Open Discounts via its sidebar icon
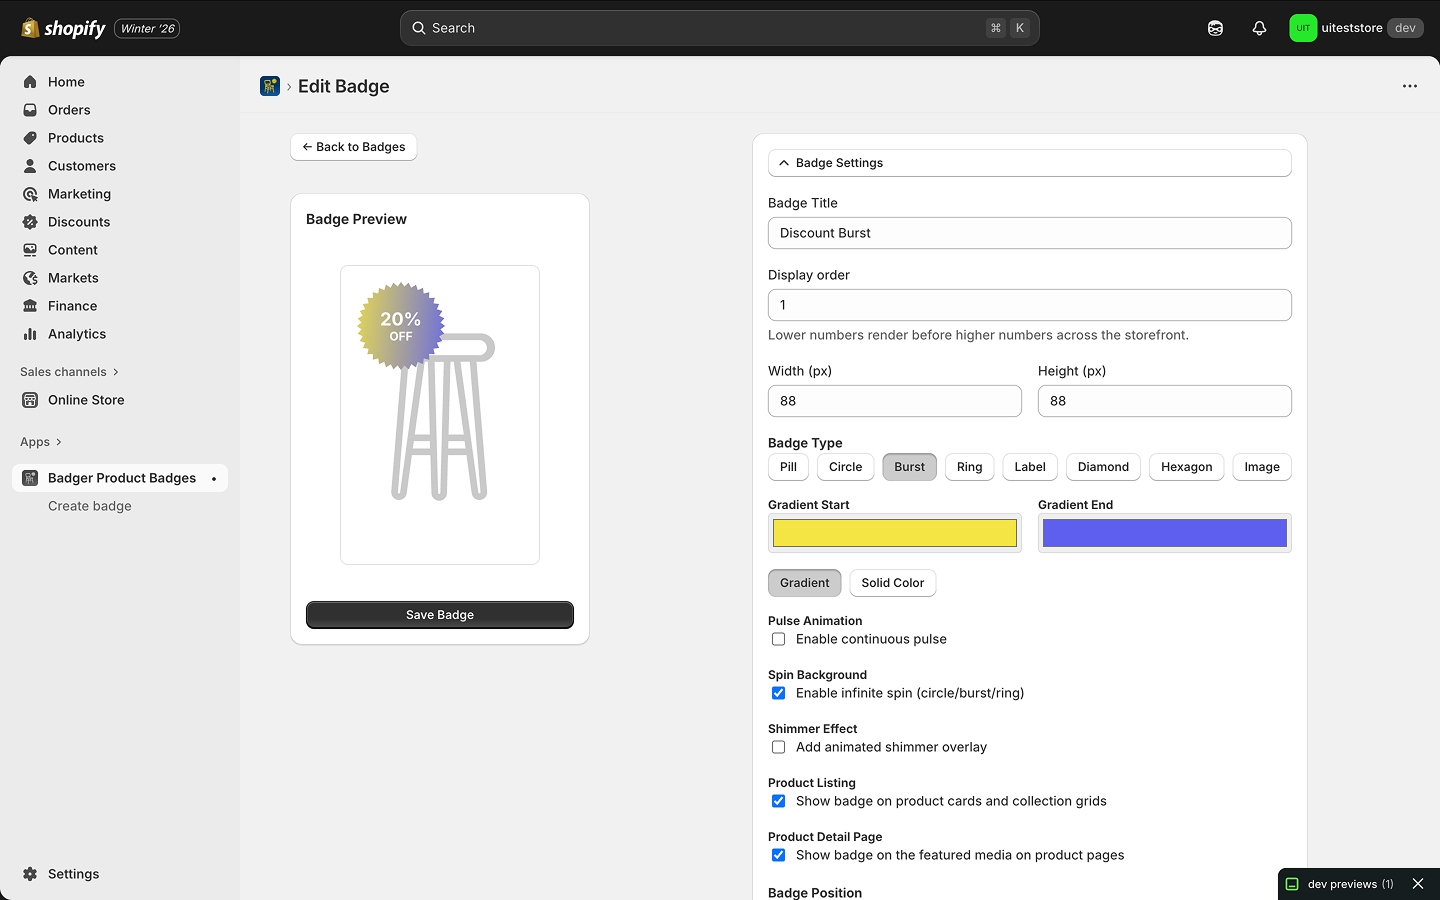The width and height of the screenshot is (1440, 900). tap(31, 222)
